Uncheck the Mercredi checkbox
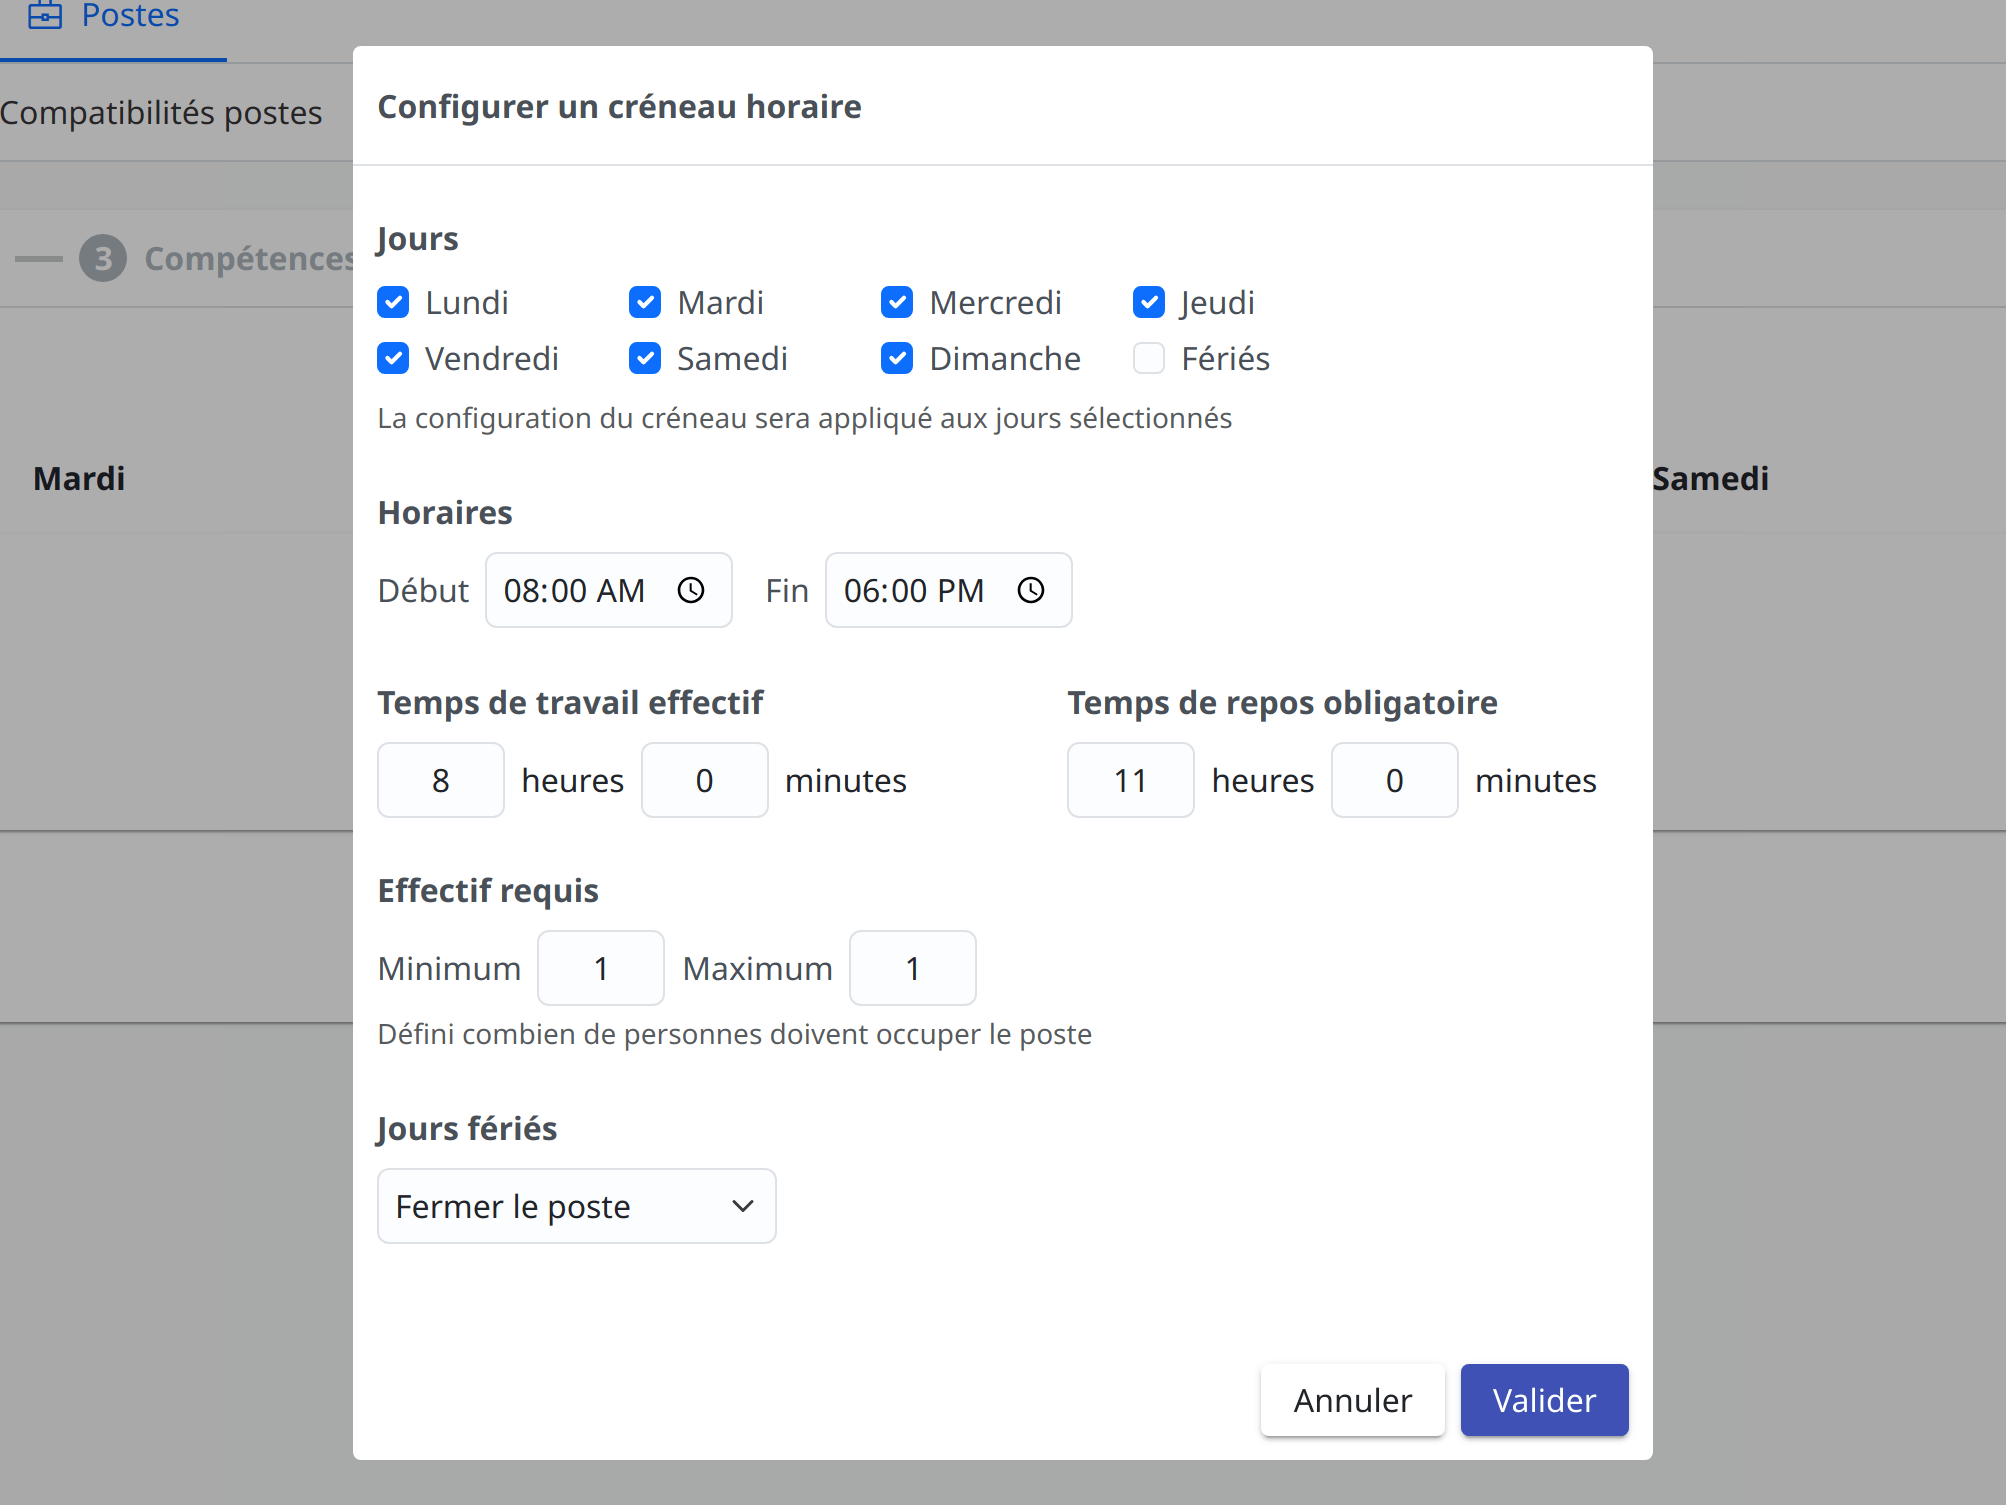 tap(897, 302)
